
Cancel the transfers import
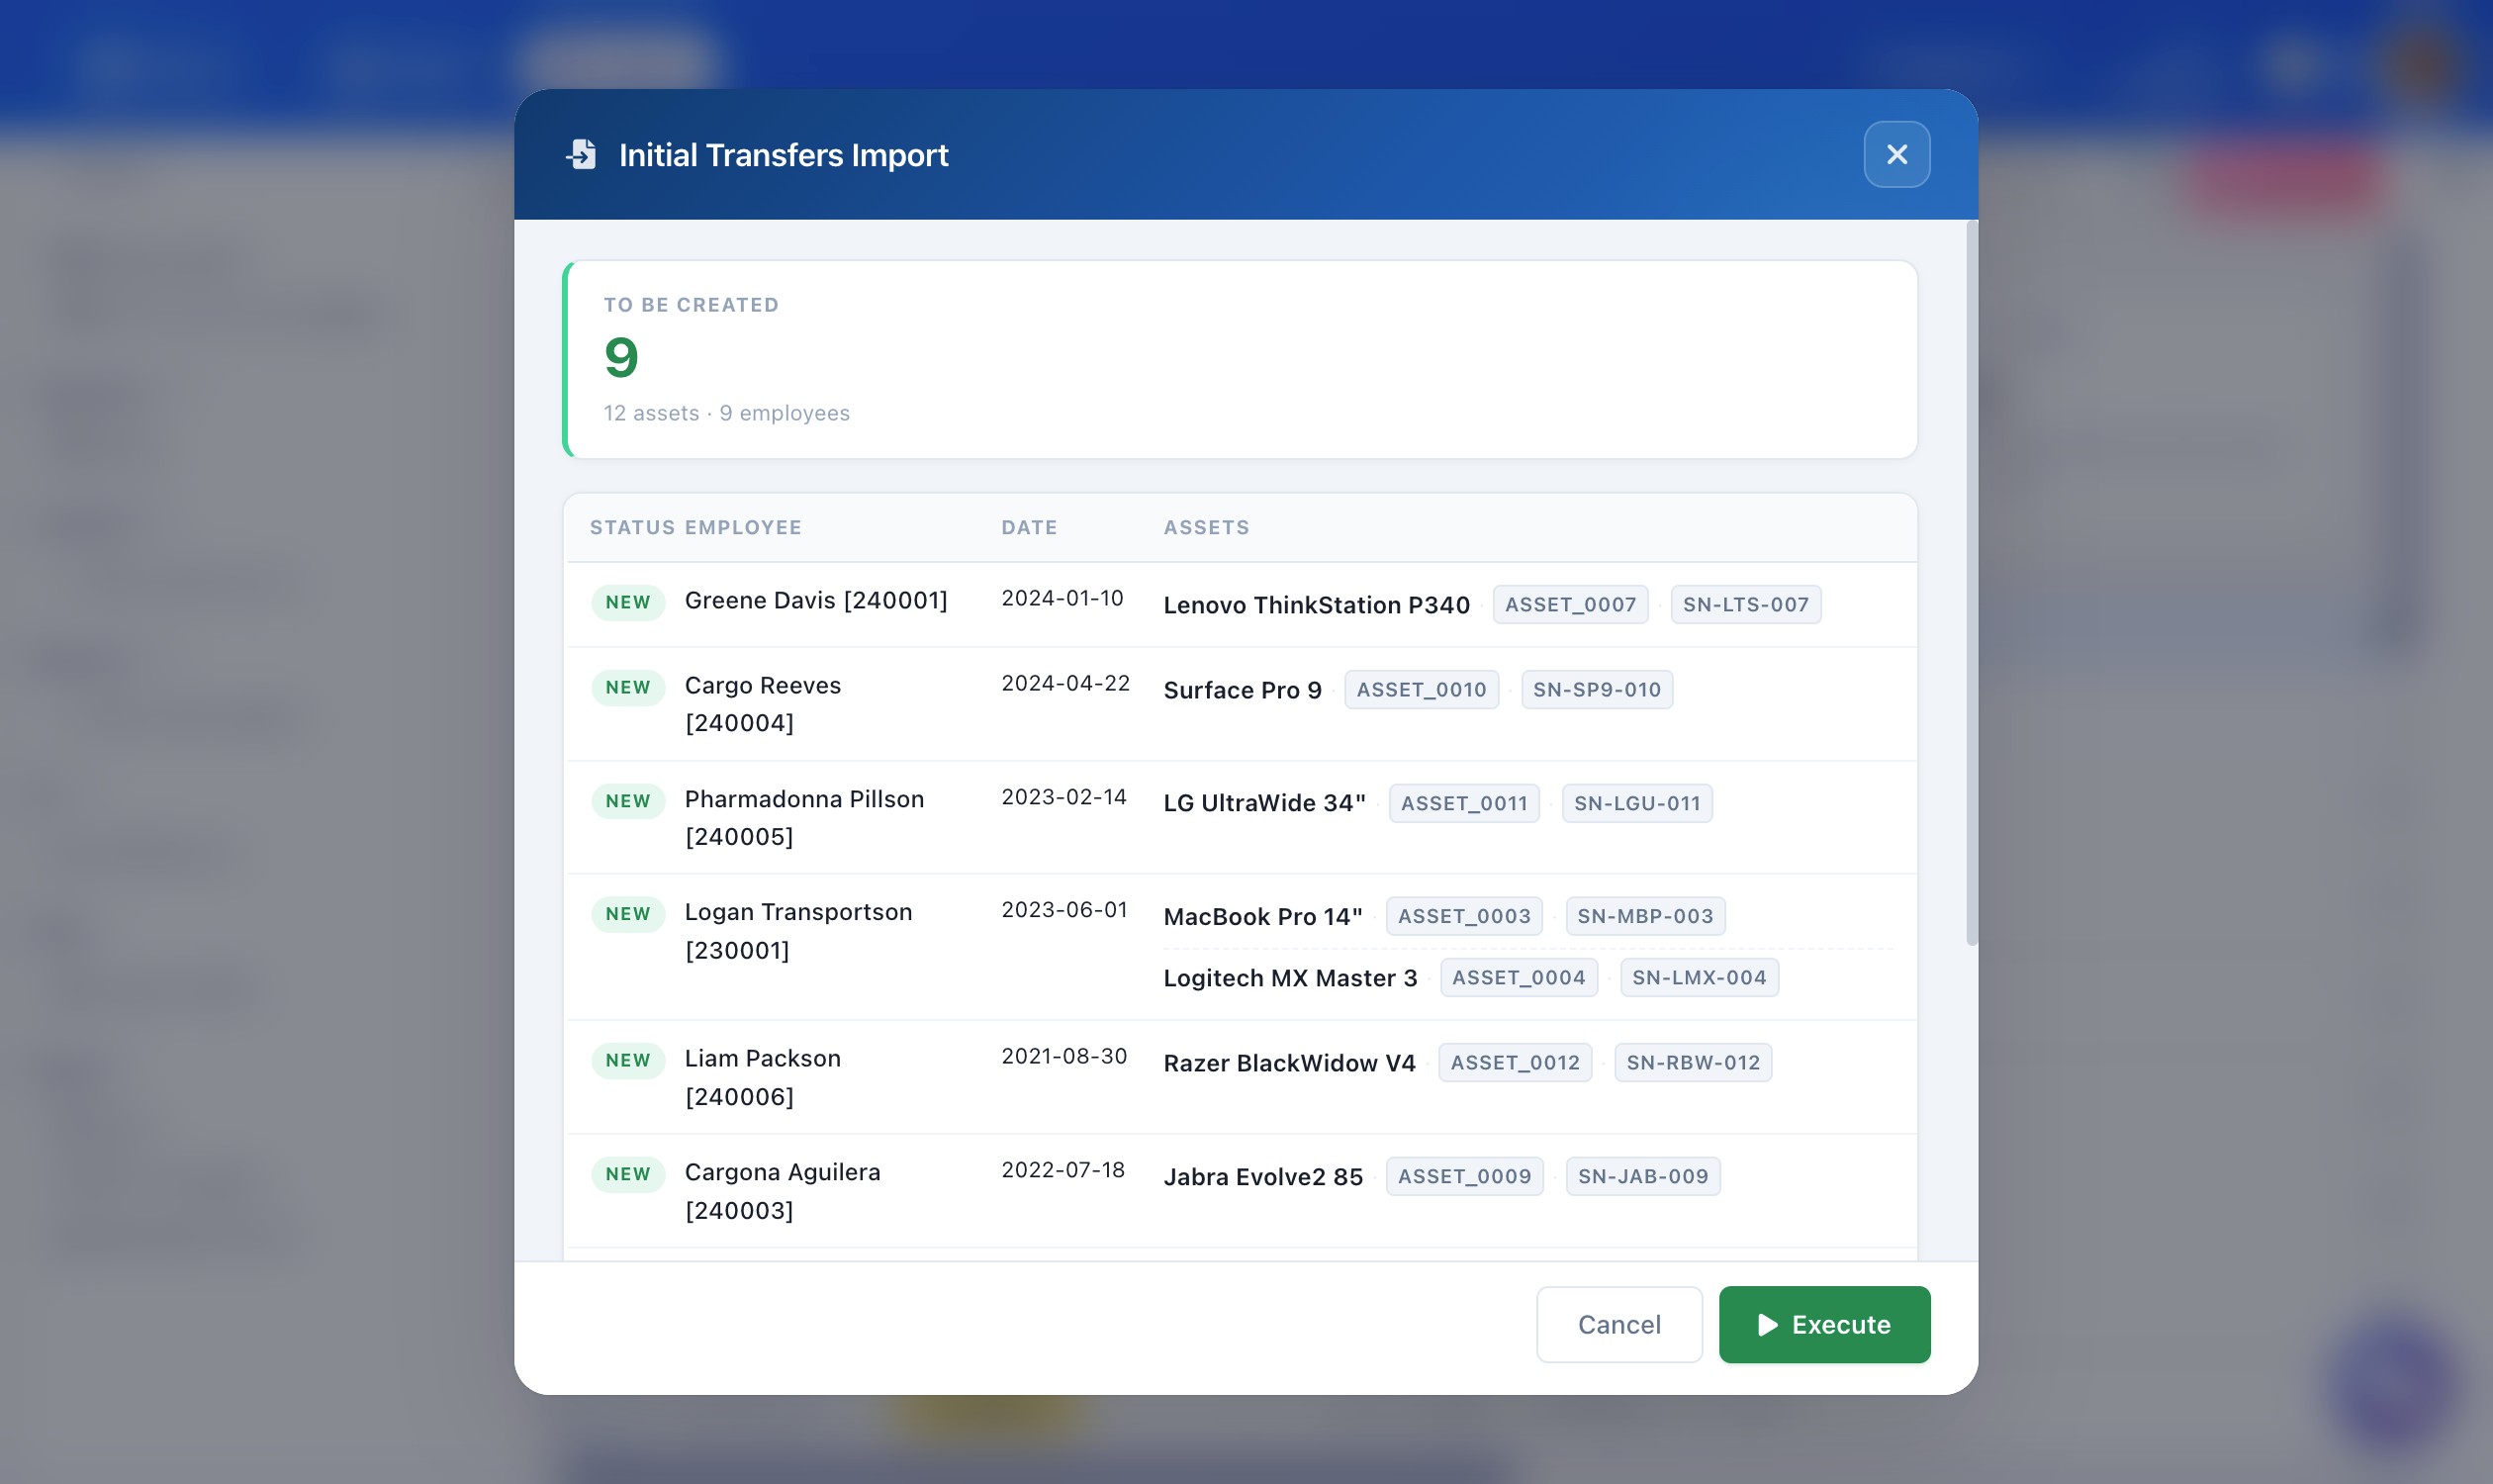1619,1324
